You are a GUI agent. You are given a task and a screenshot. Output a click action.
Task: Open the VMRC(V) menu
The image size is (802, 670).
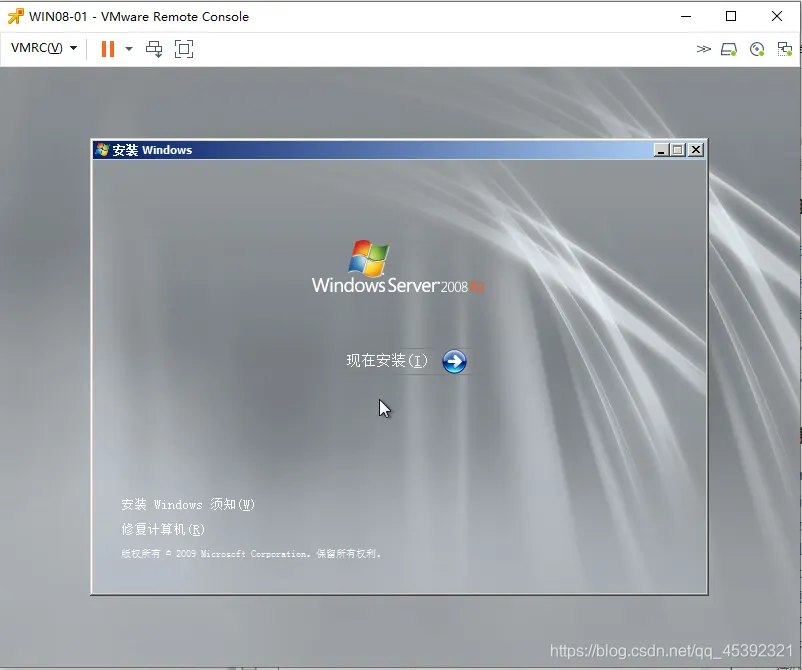pyautogui.click(x=44, y=48)
